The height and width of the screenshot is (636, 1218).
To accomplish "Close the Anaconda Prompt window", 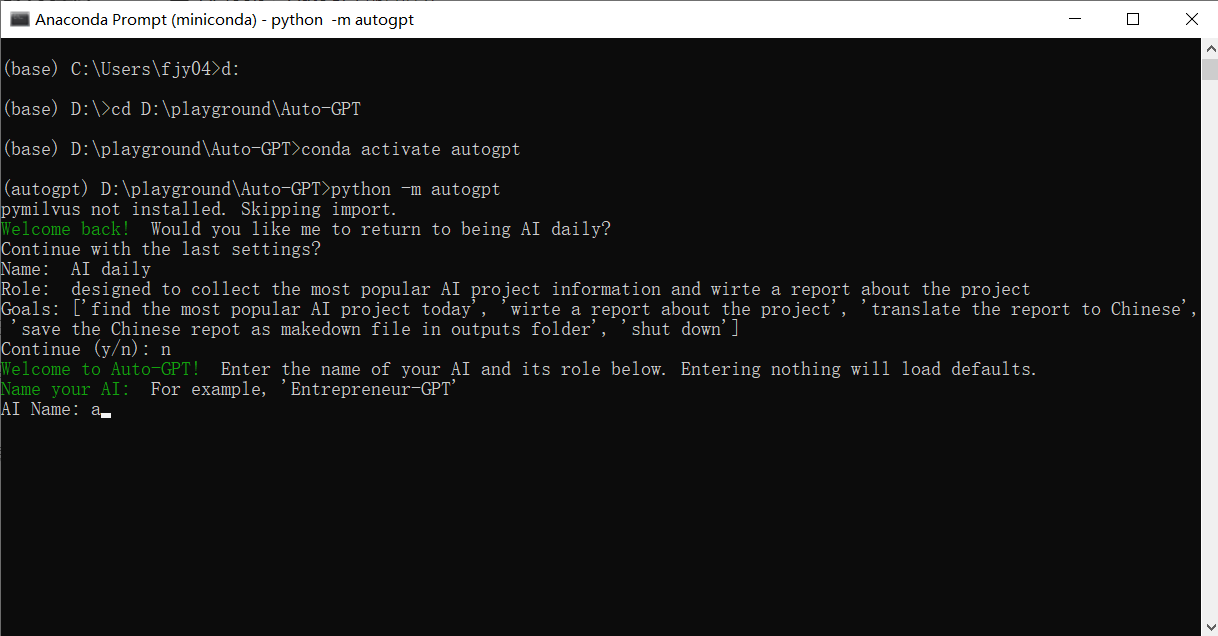I will point(1190,19).
